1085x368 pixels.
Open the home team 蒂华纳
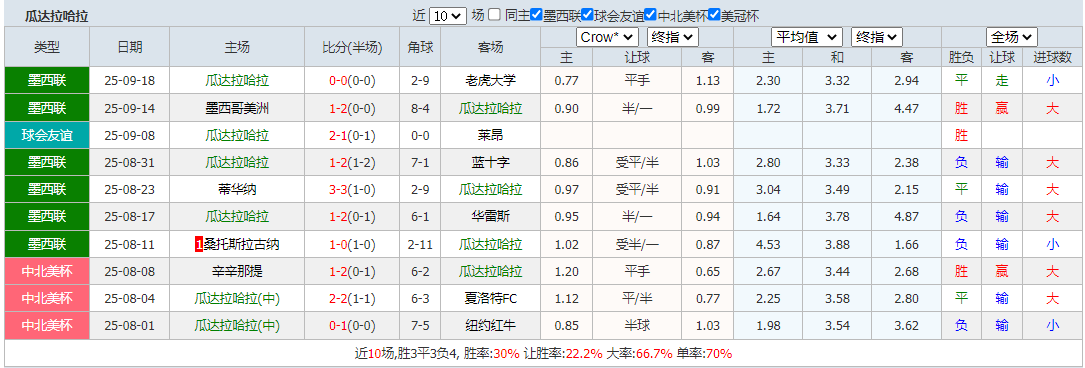(x=237, y=190)
